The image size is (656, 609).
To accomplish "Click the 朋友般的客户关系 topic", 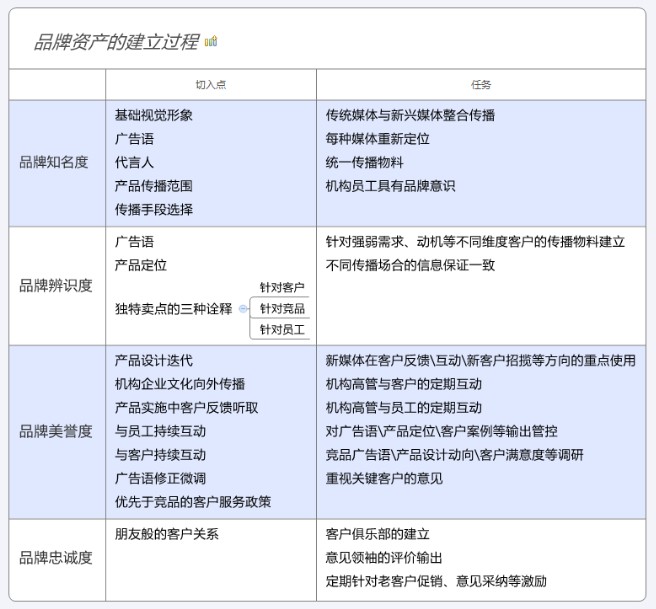I will (166, 534).
